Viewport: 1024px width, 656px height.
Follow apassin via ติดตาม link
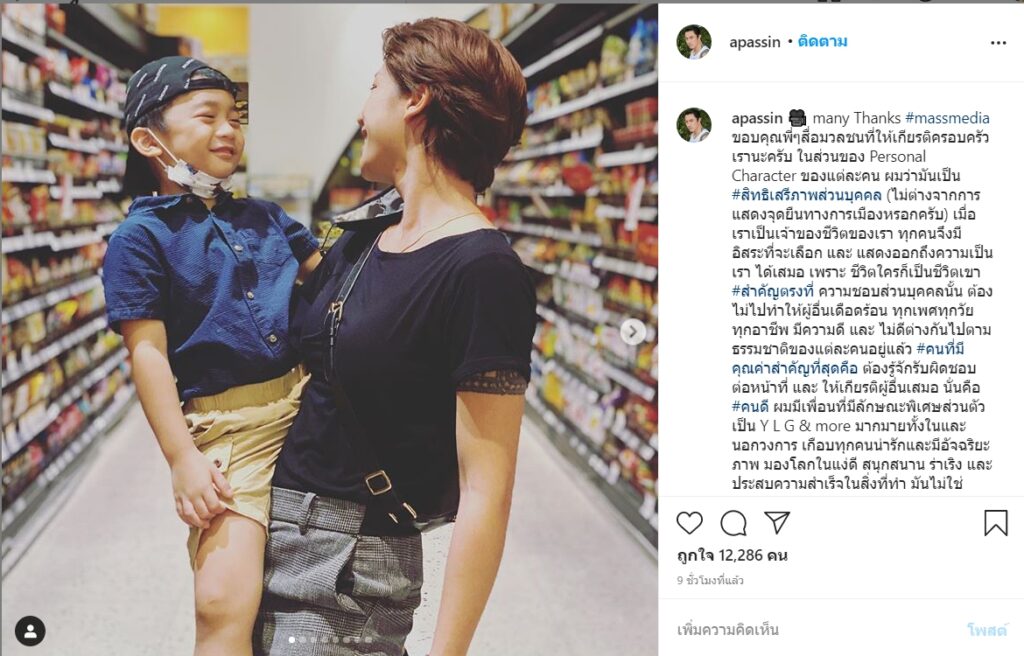pos(822,42)
